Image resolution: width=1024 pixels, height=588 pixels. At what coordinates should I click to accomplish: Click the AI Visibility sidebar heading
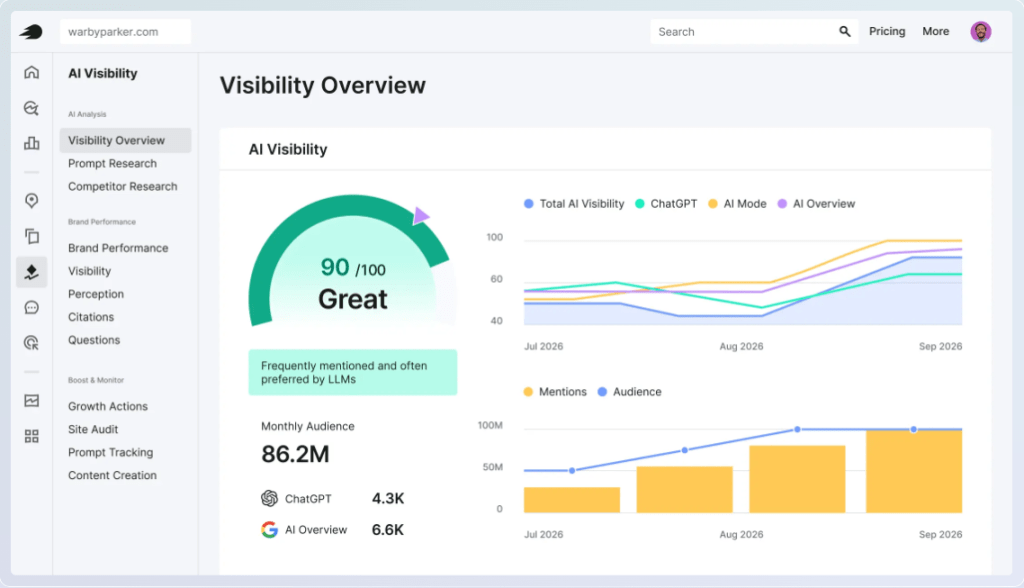click(103, 73)
